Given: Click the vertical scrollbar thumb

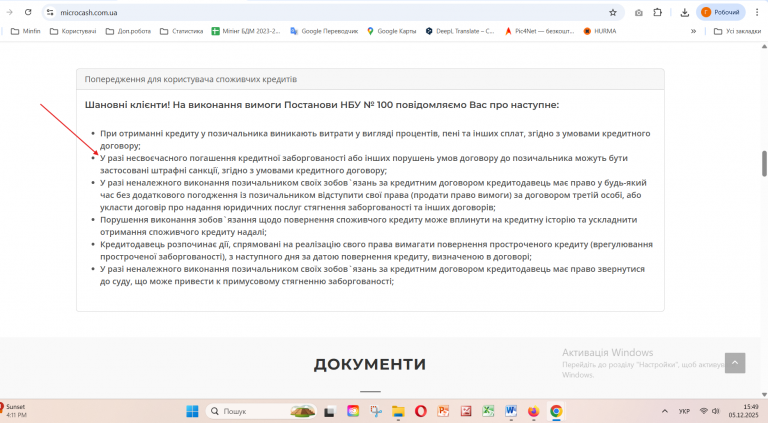Looking at the screenshot, I should (764, 164).
